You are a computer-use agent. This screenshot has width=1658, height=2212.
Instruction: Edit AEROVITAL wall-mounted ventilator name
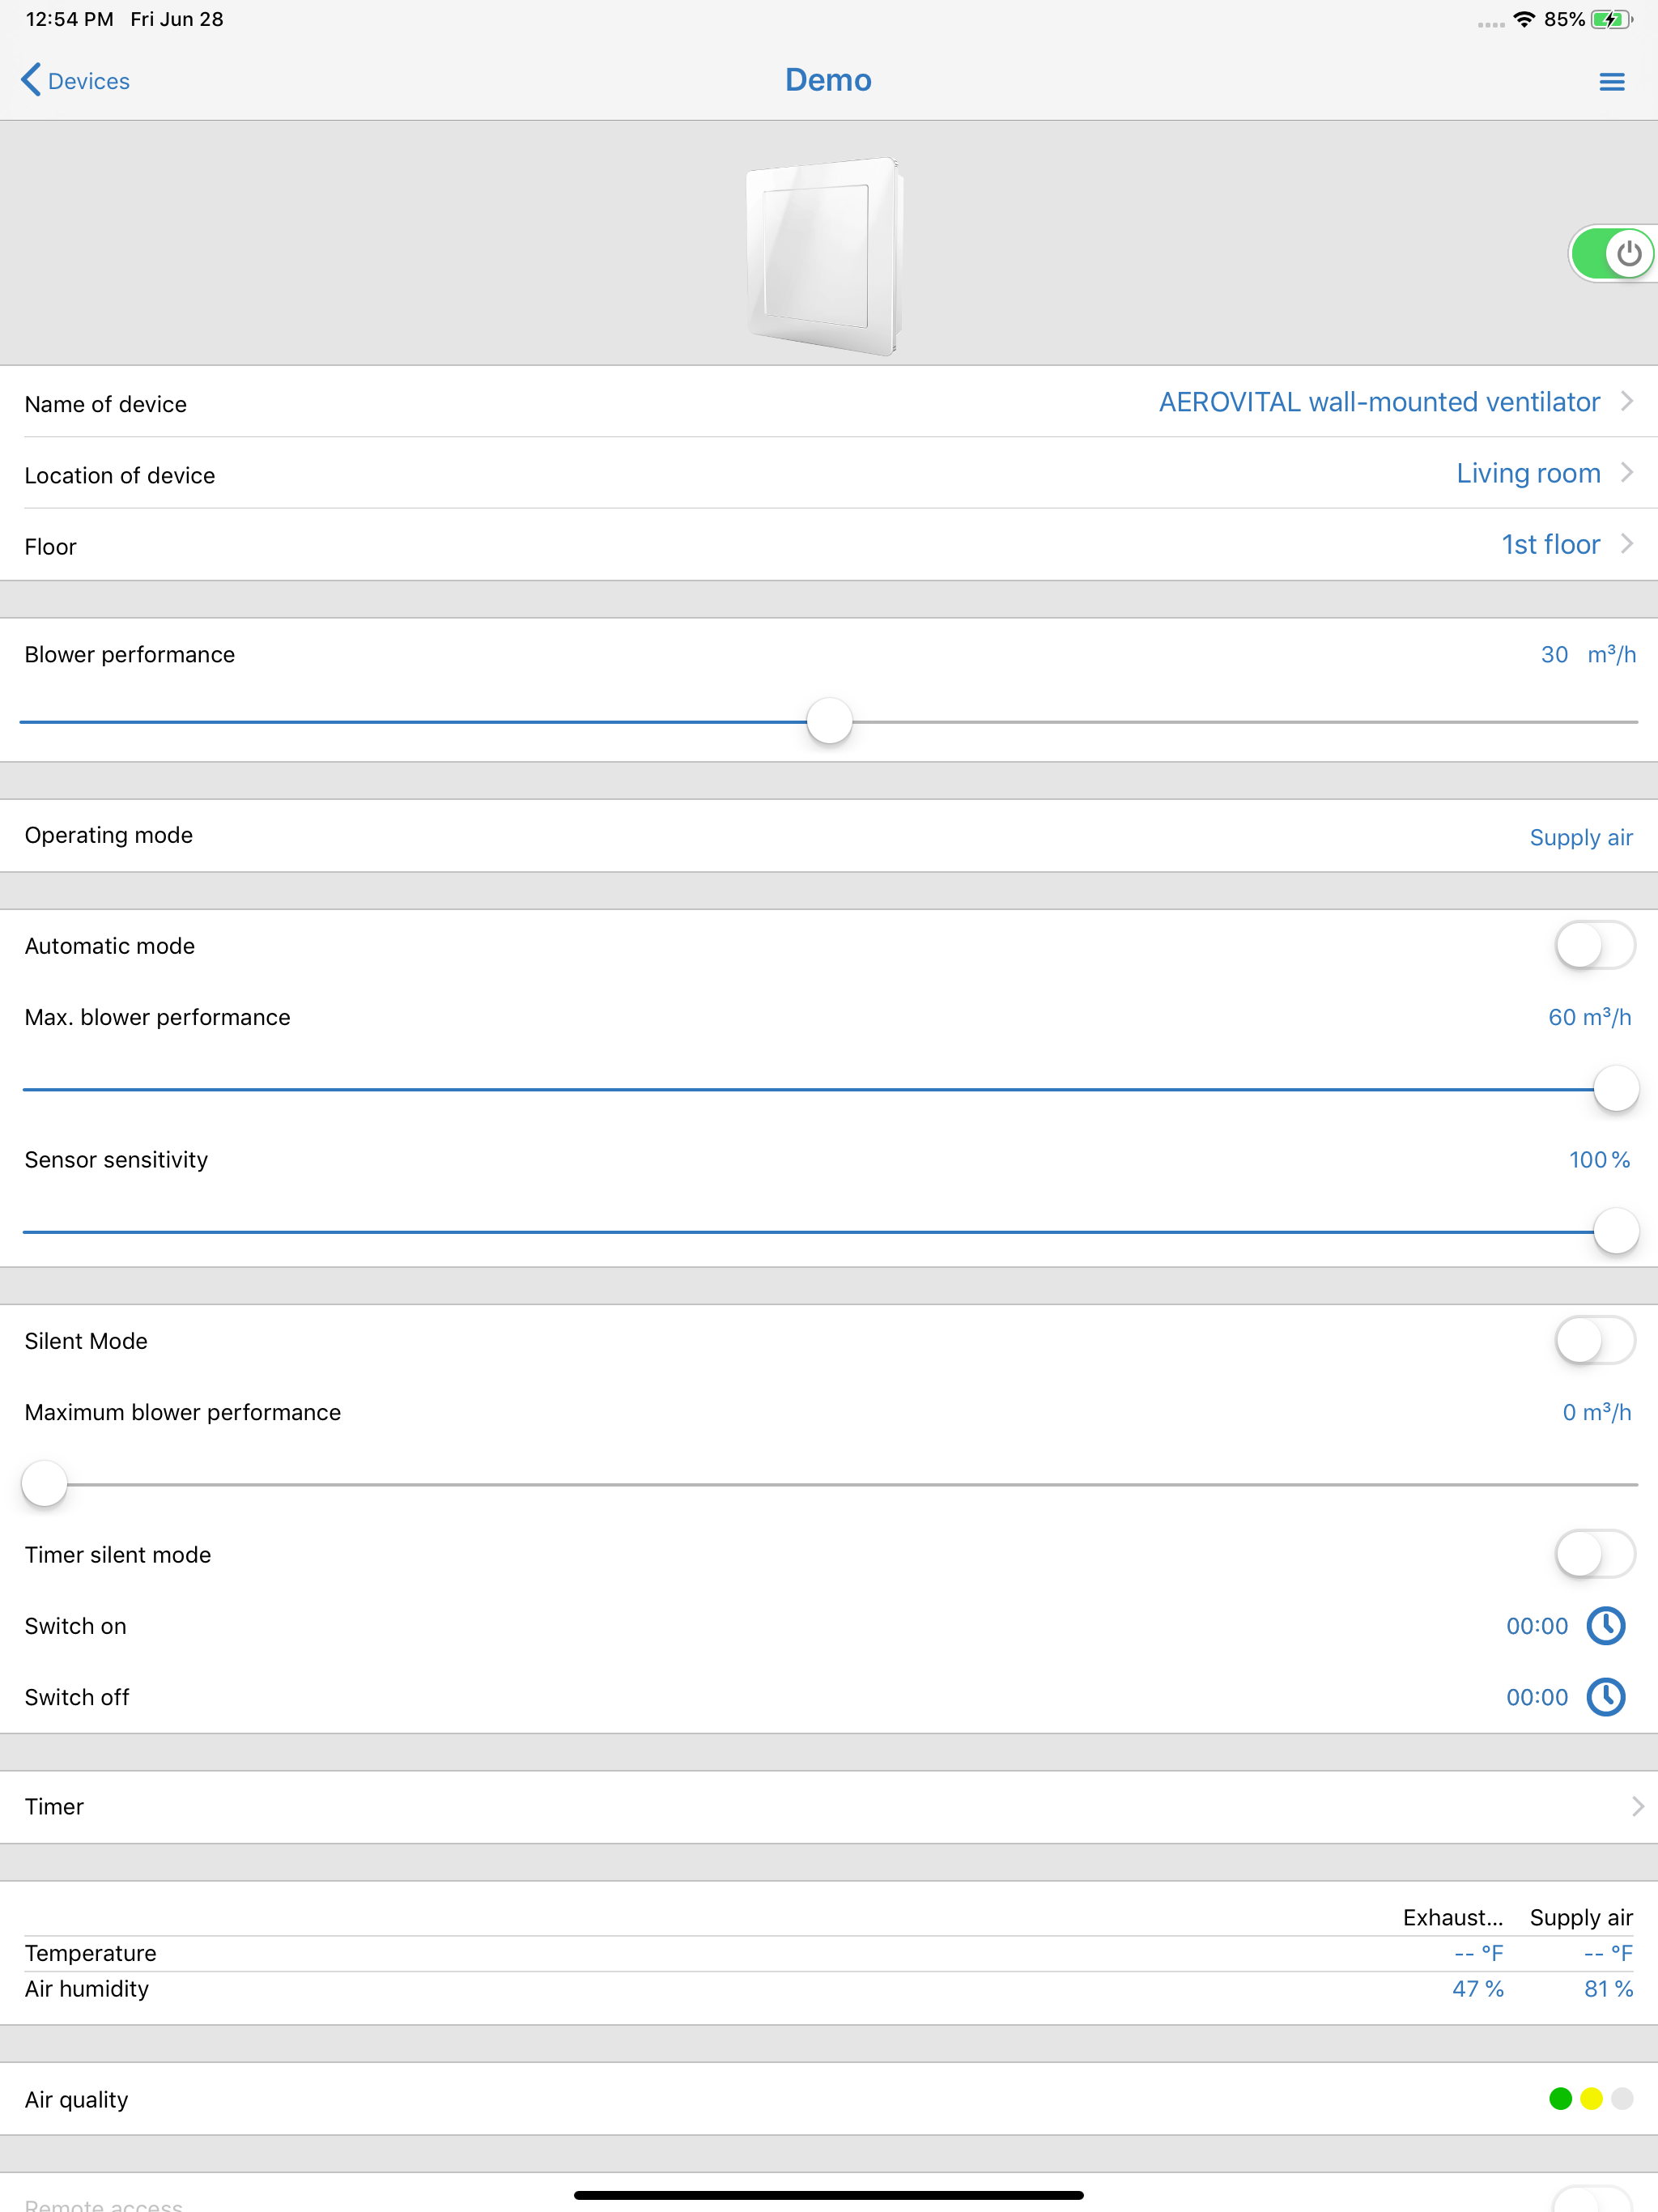point(1379,402)
